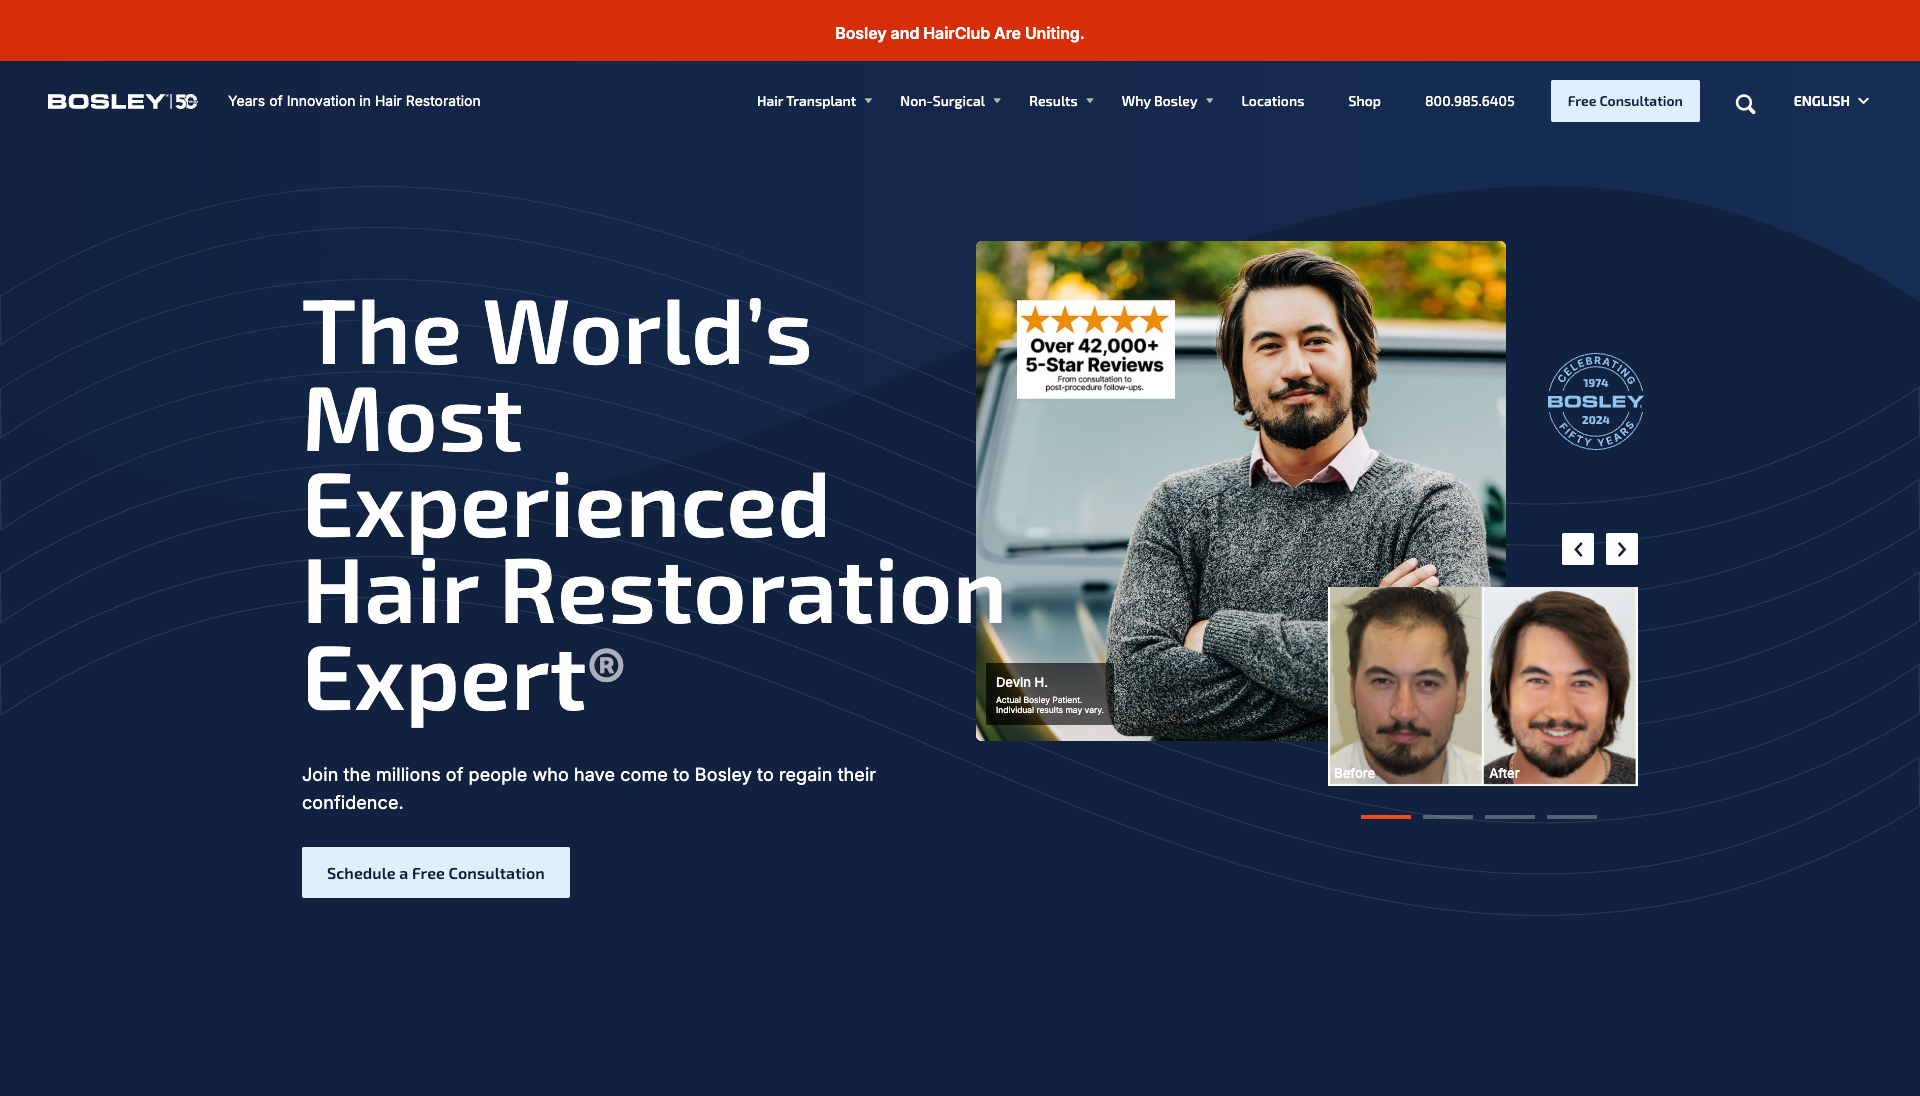Open the Why Bosley menu
The height and width of the screenshot is (1096, 1920).
[x=1167, y=101]
